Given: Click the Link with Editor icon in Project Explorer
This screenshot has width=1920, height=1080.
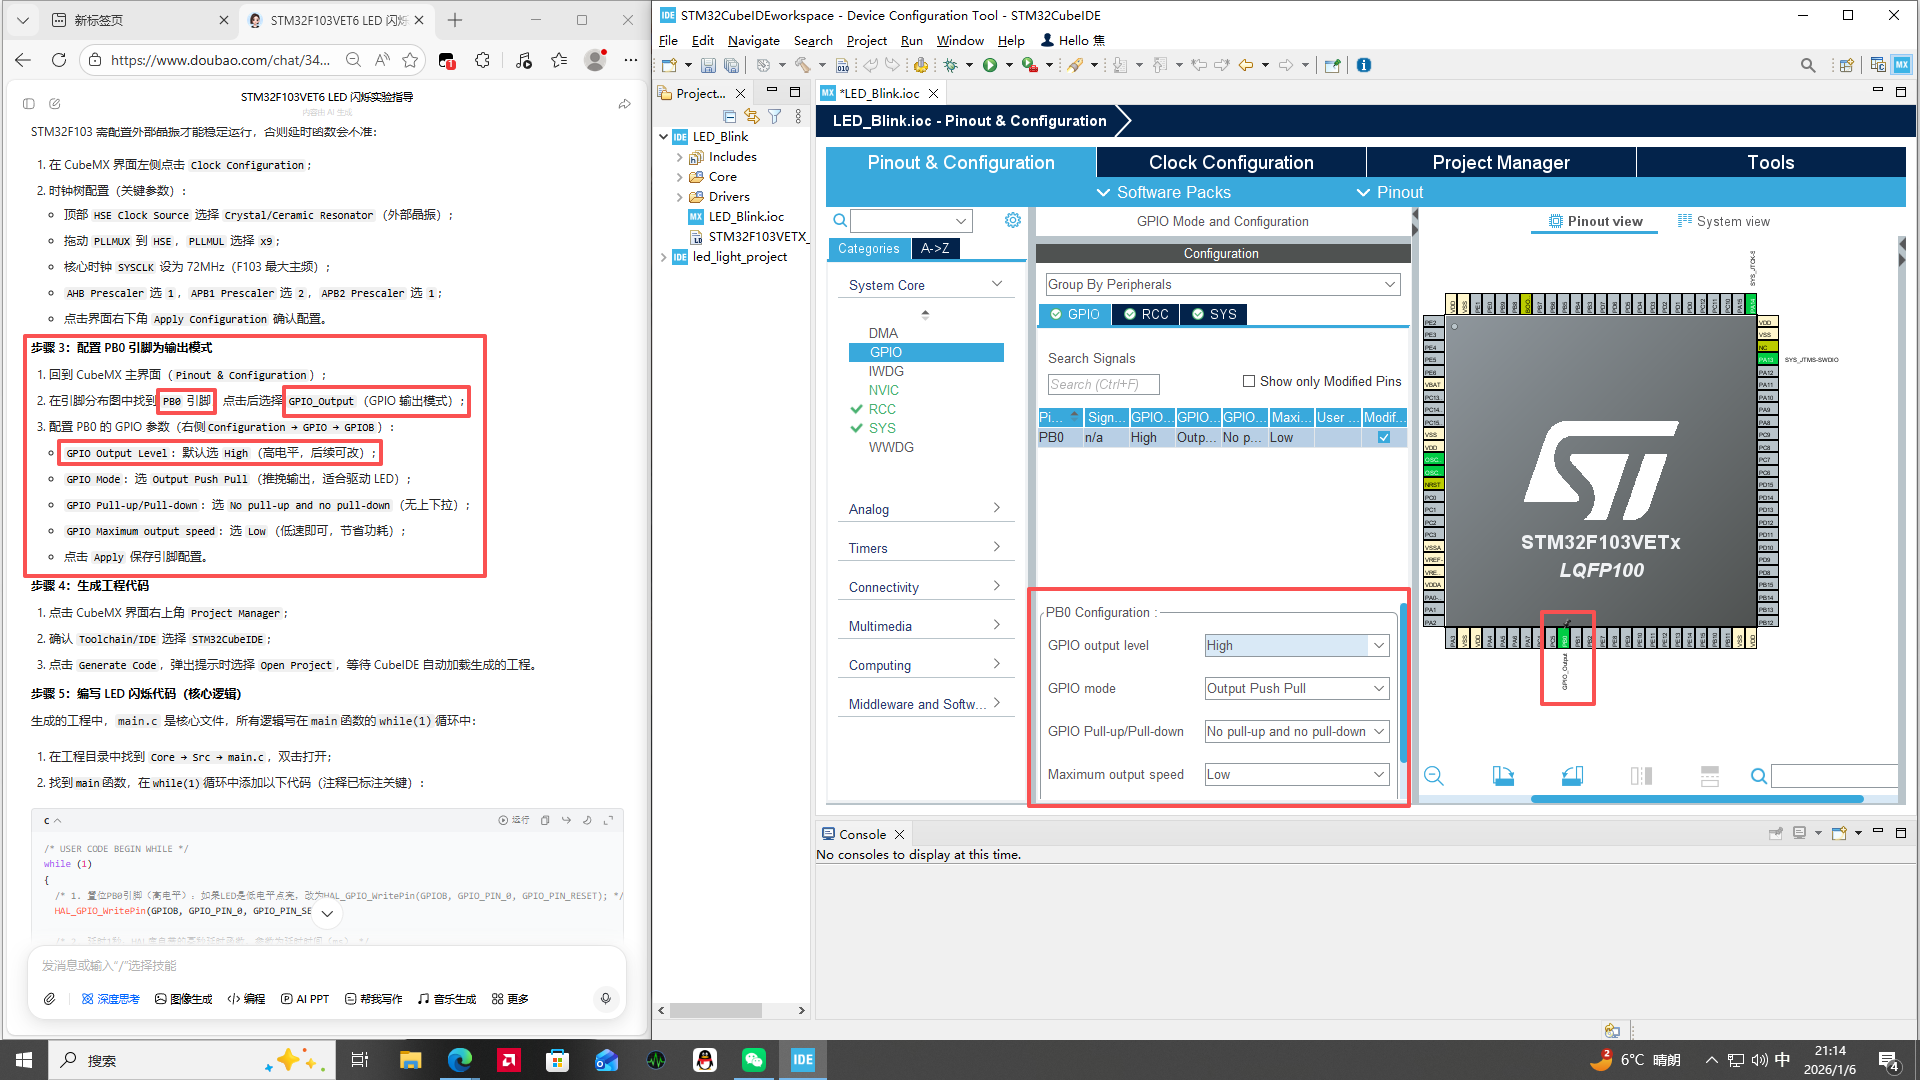Looking at the screenshot, I should (752, 116).
